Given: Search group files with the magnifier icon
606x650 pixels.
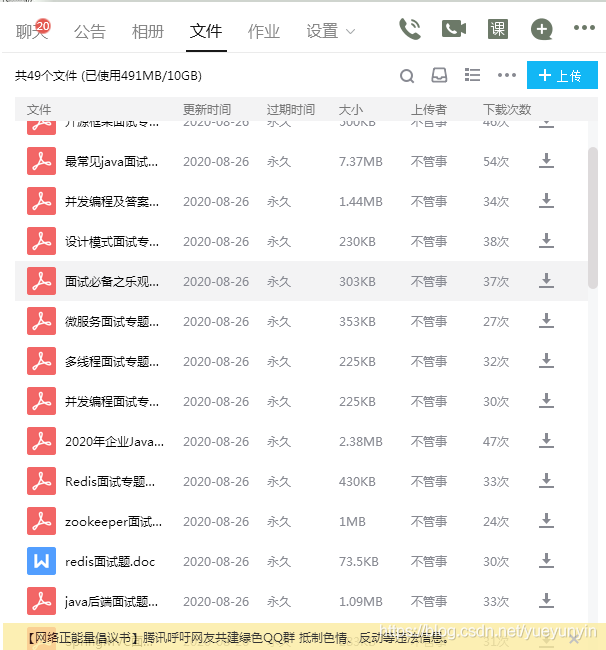Looking at the screenshot, I should 407,76.
